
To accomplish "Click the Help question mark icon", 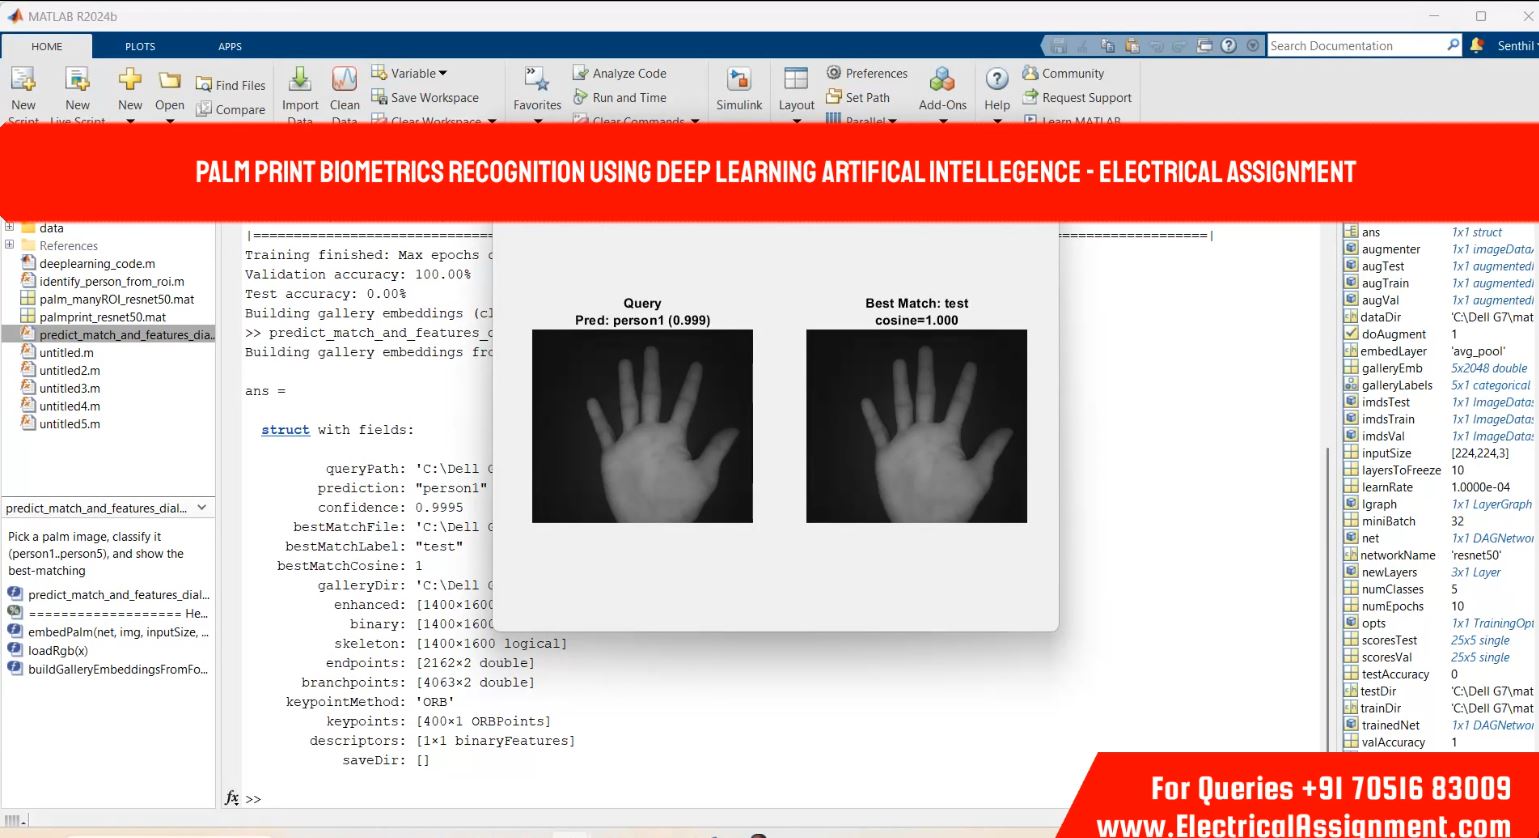I will (x=997, y=80).
